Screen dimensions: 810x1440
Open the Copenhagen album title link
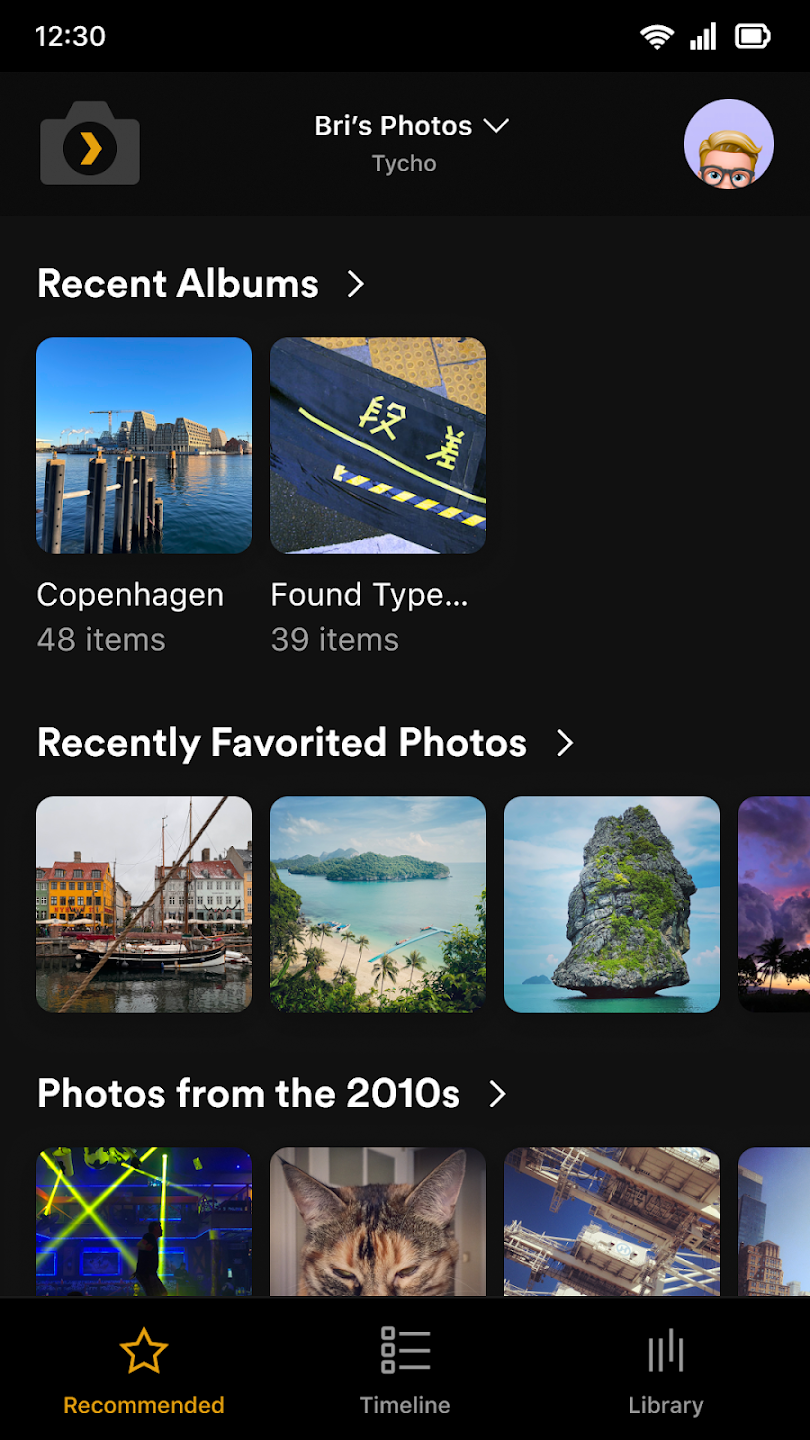tap(130, 595)
